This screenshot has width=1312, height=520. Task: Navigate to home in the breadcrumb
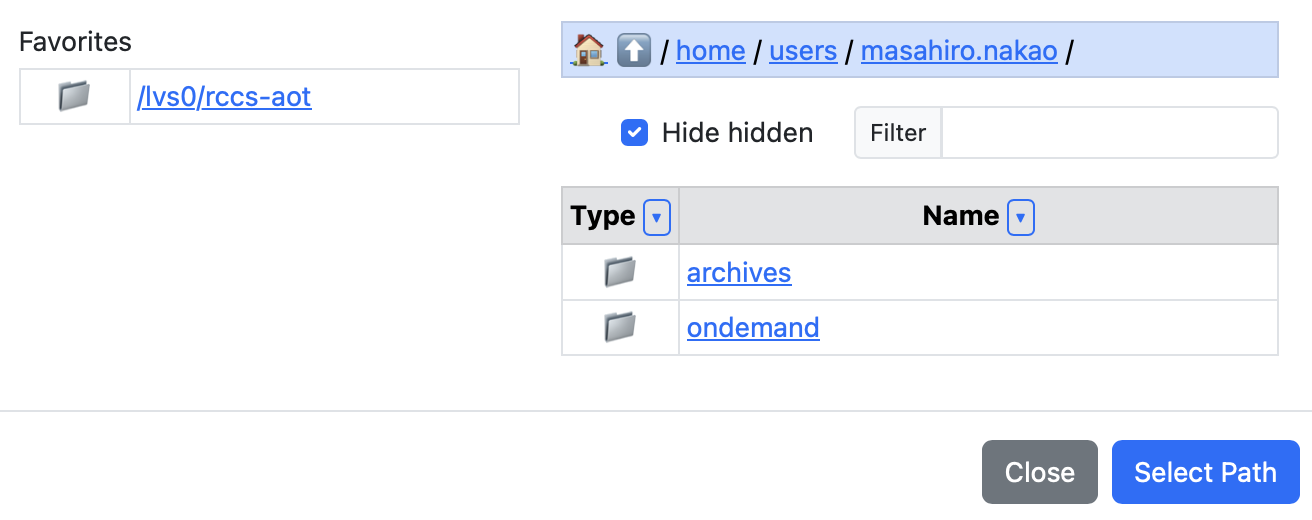click(x=711, y=51)
